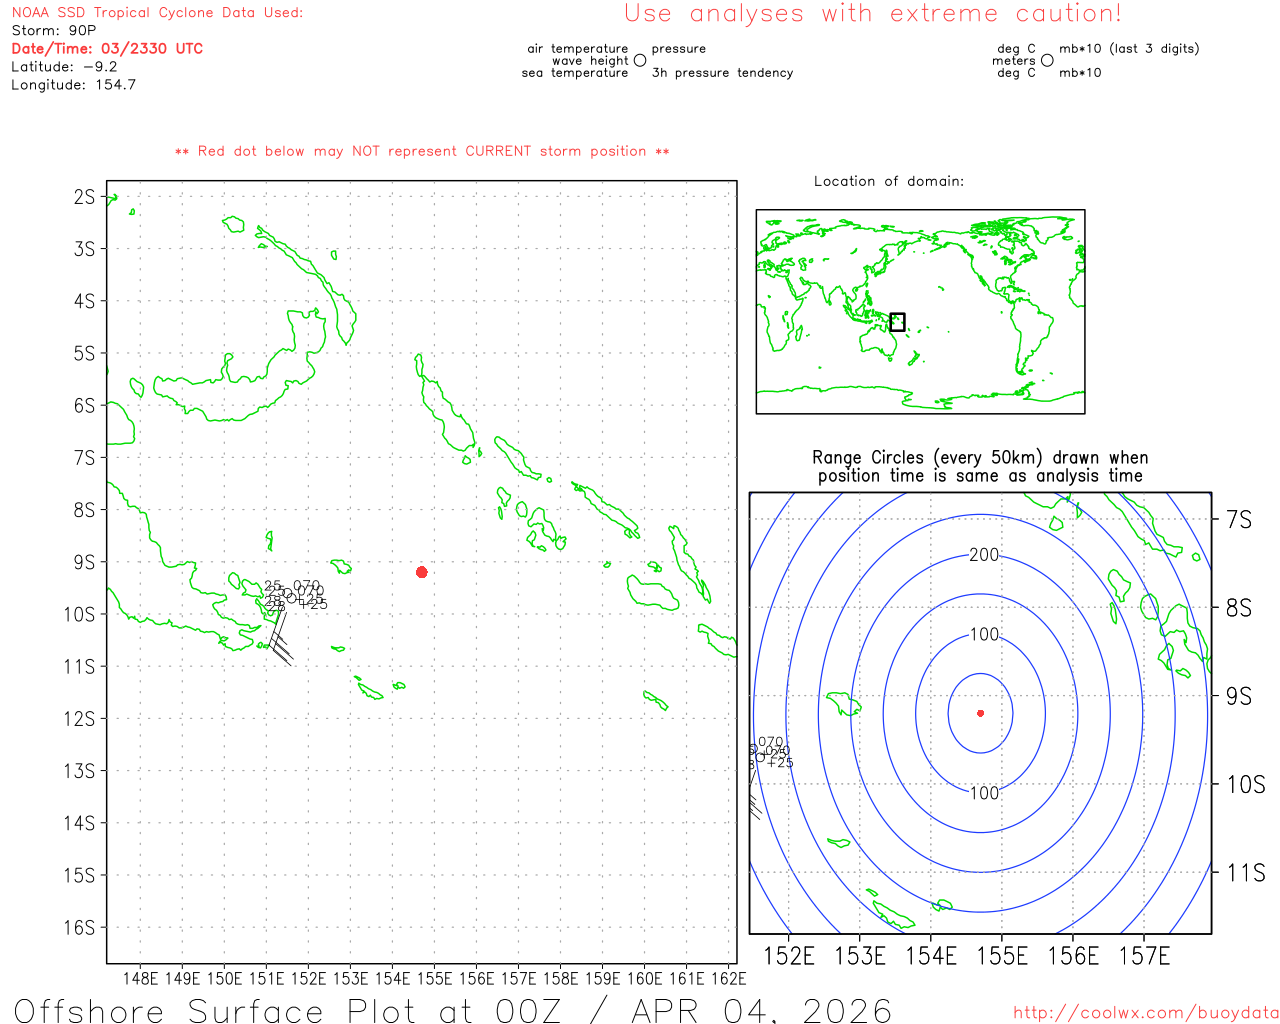Viewport: 1280px width, 1024px height.
Task: Click the NOAA SSD Tropical Cyclone header
Action: click(157, 12)
